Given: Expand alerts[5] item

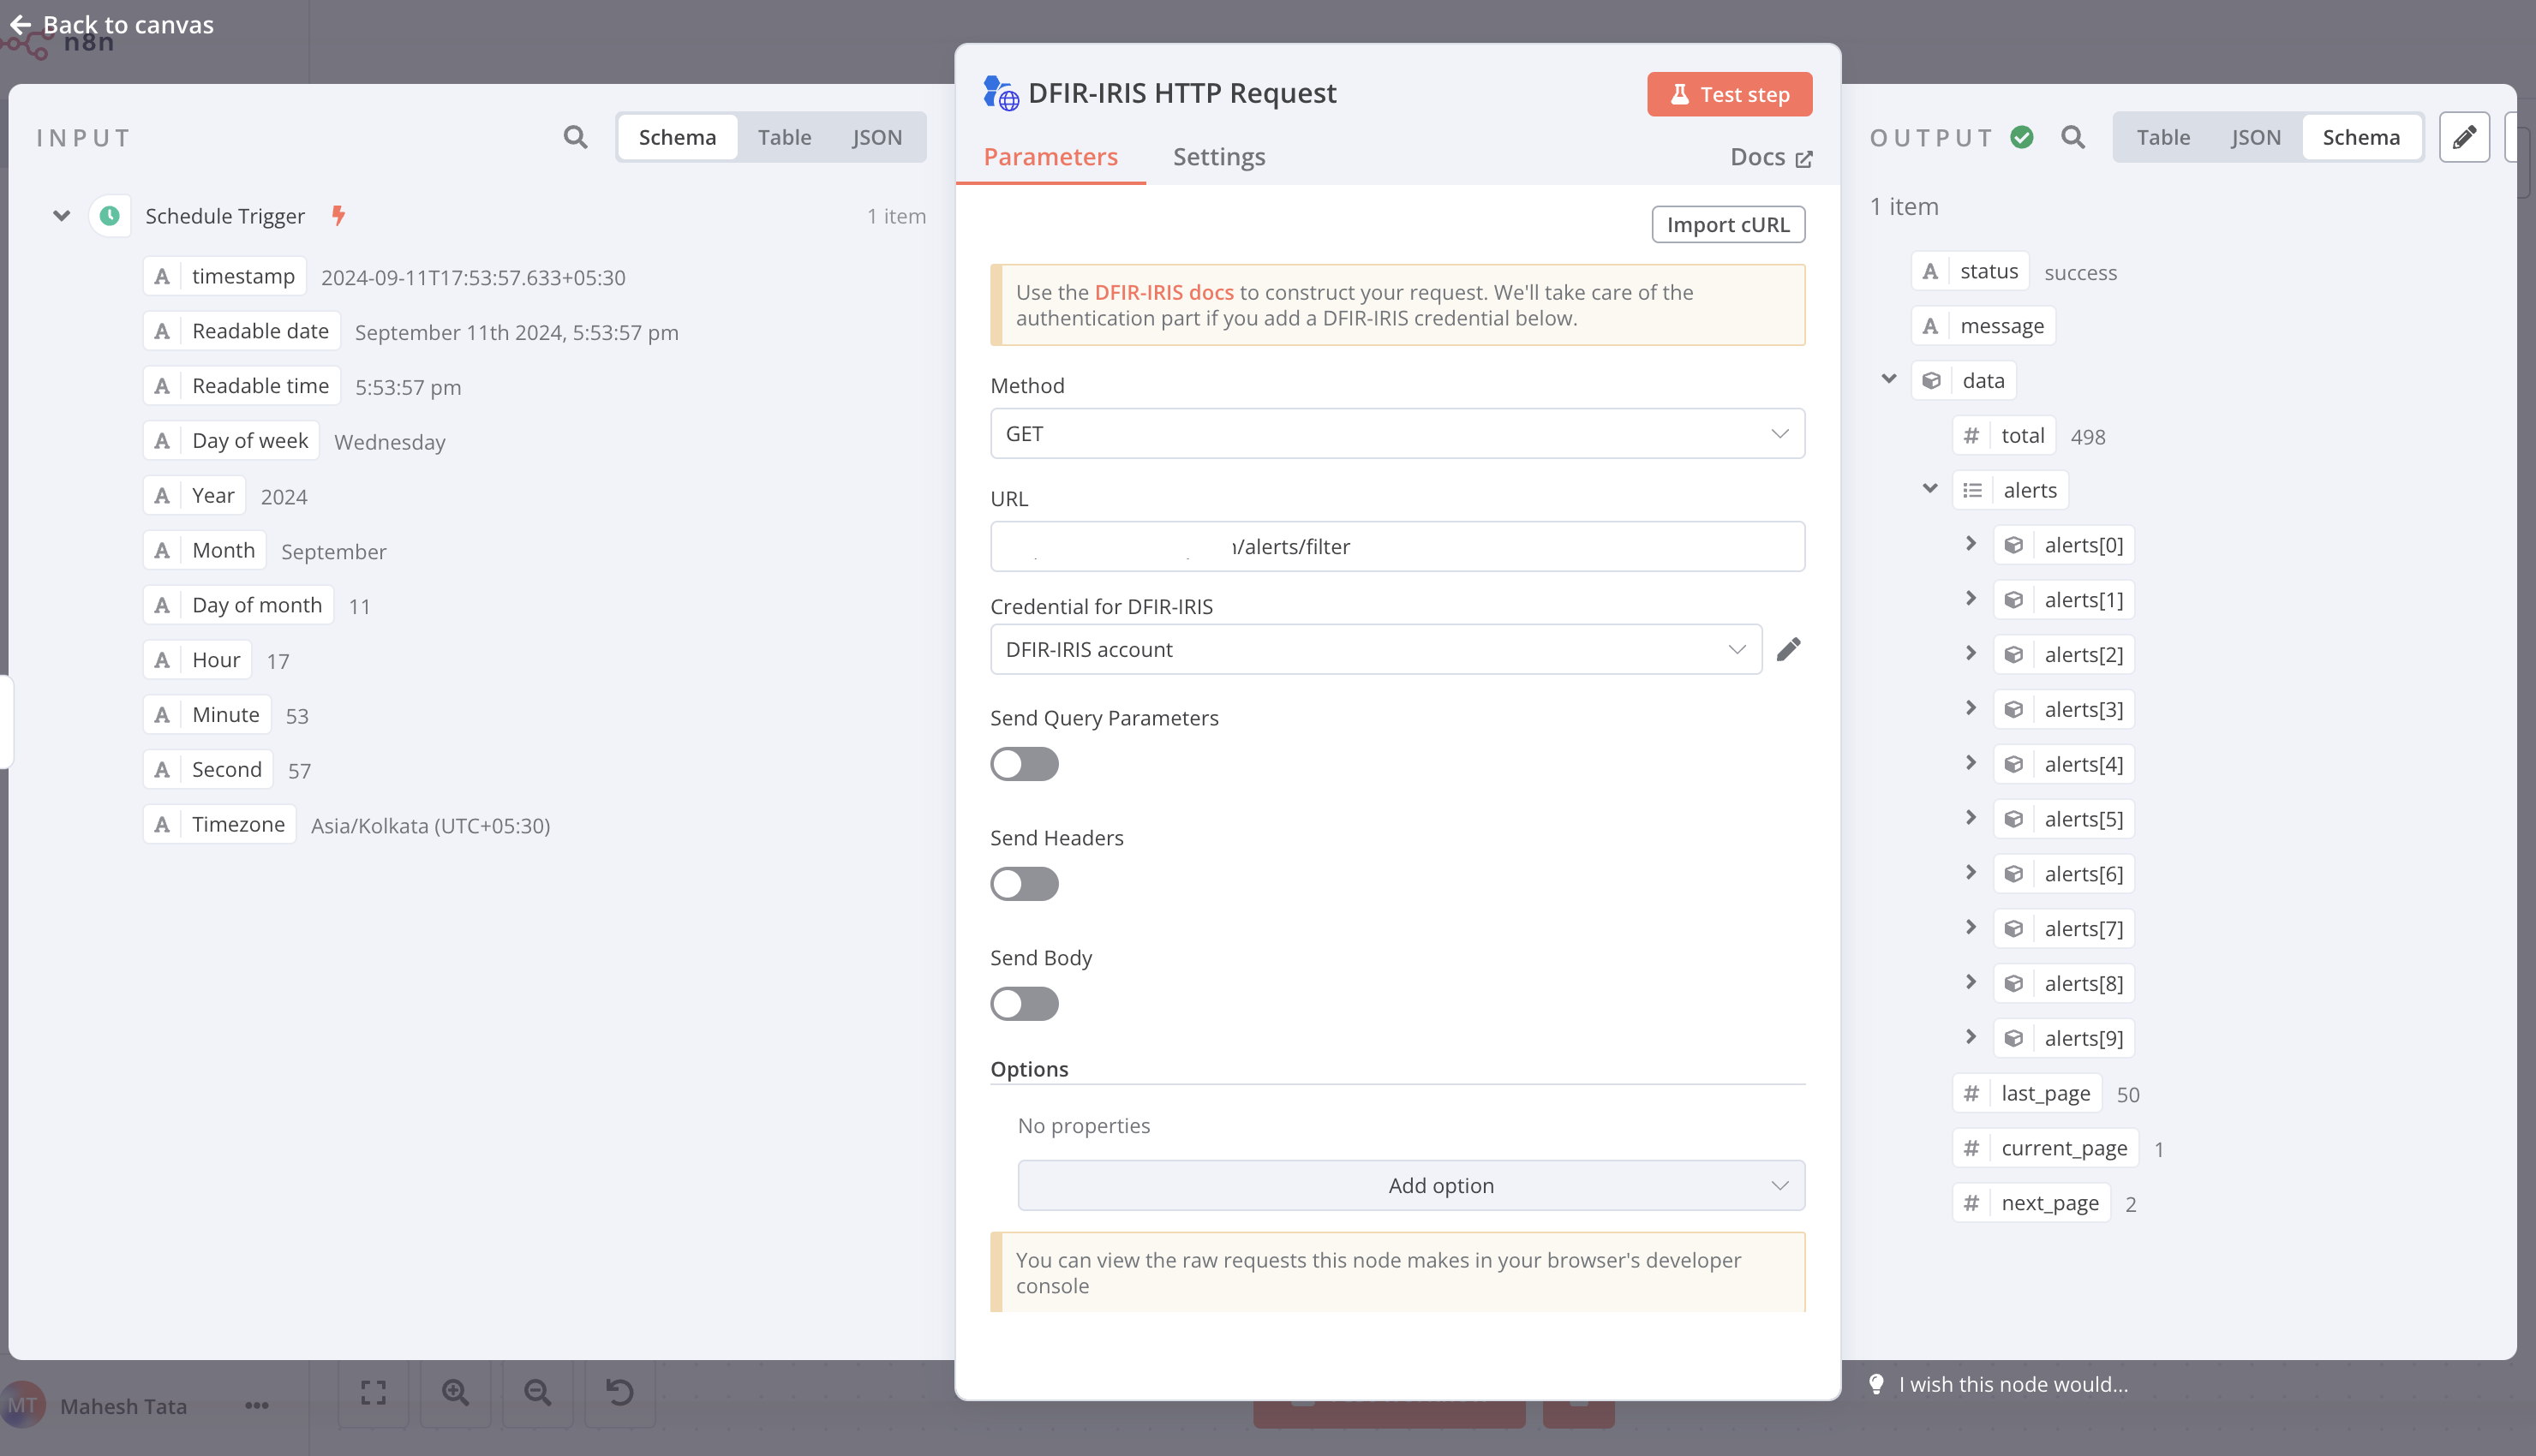Looking at the screenshot, I should (x=1971, y=818).
